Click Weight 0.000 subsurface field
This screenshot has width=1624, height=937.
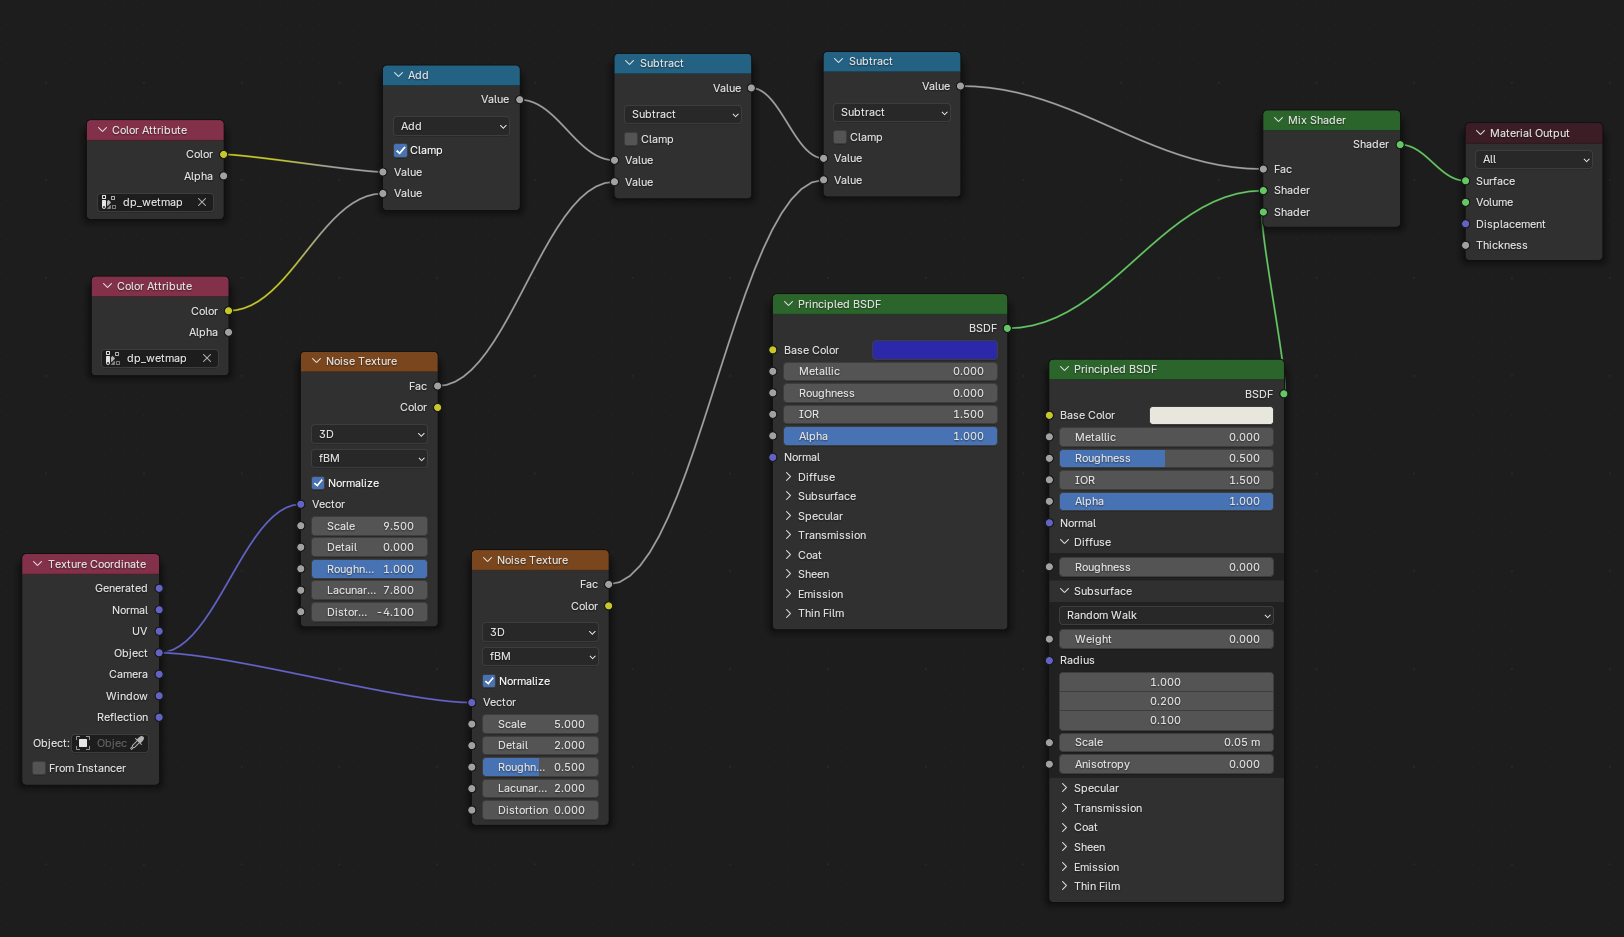[1166, 639]
